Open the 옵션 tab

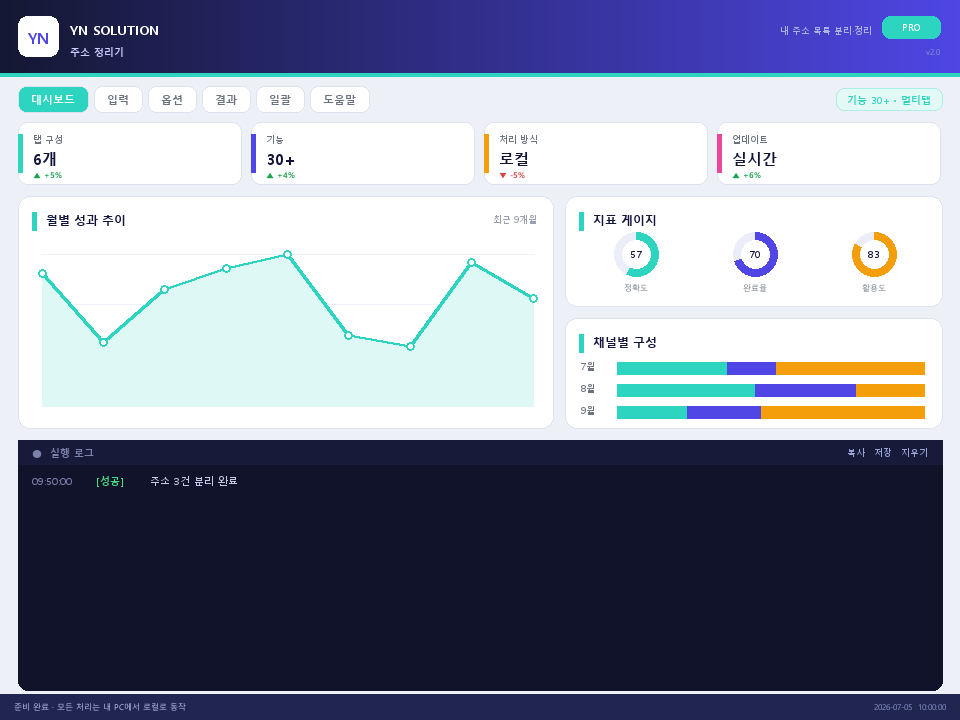click(x=172, y=100)
